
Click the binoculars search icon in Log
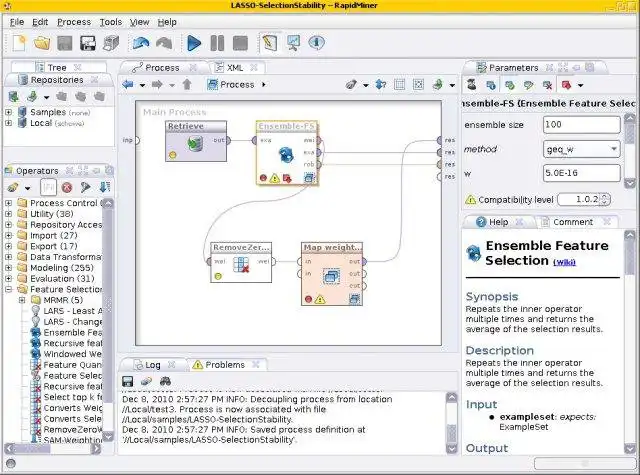click(x=165, y=381)
